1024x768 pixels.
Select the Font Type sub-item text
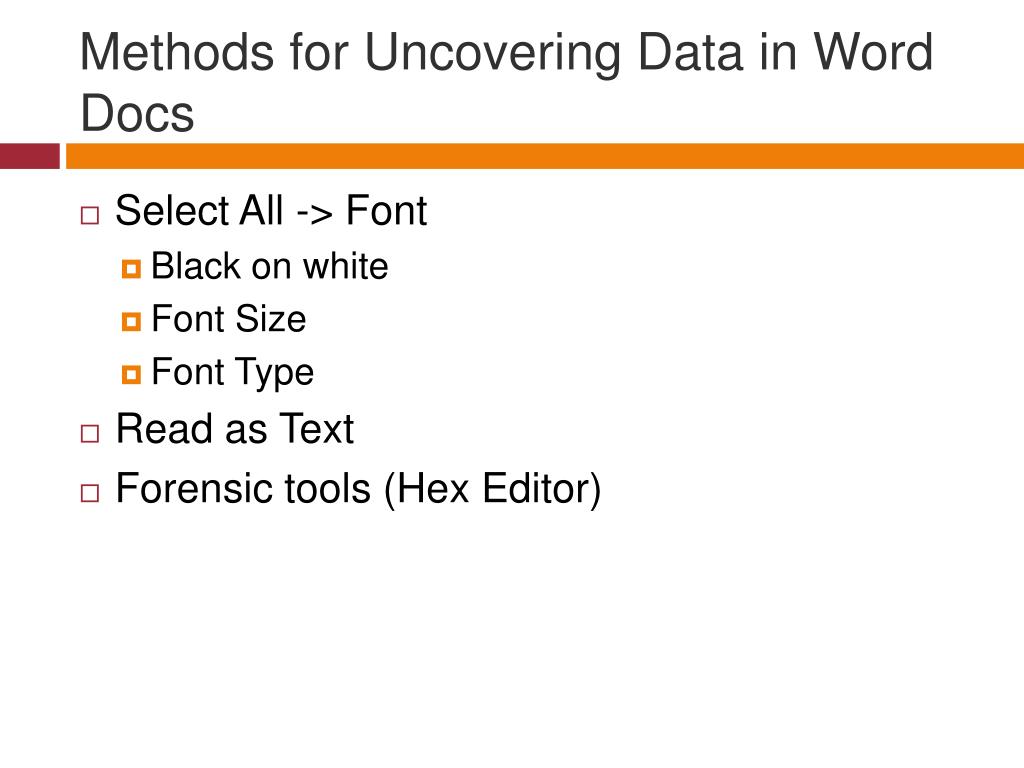232,373
